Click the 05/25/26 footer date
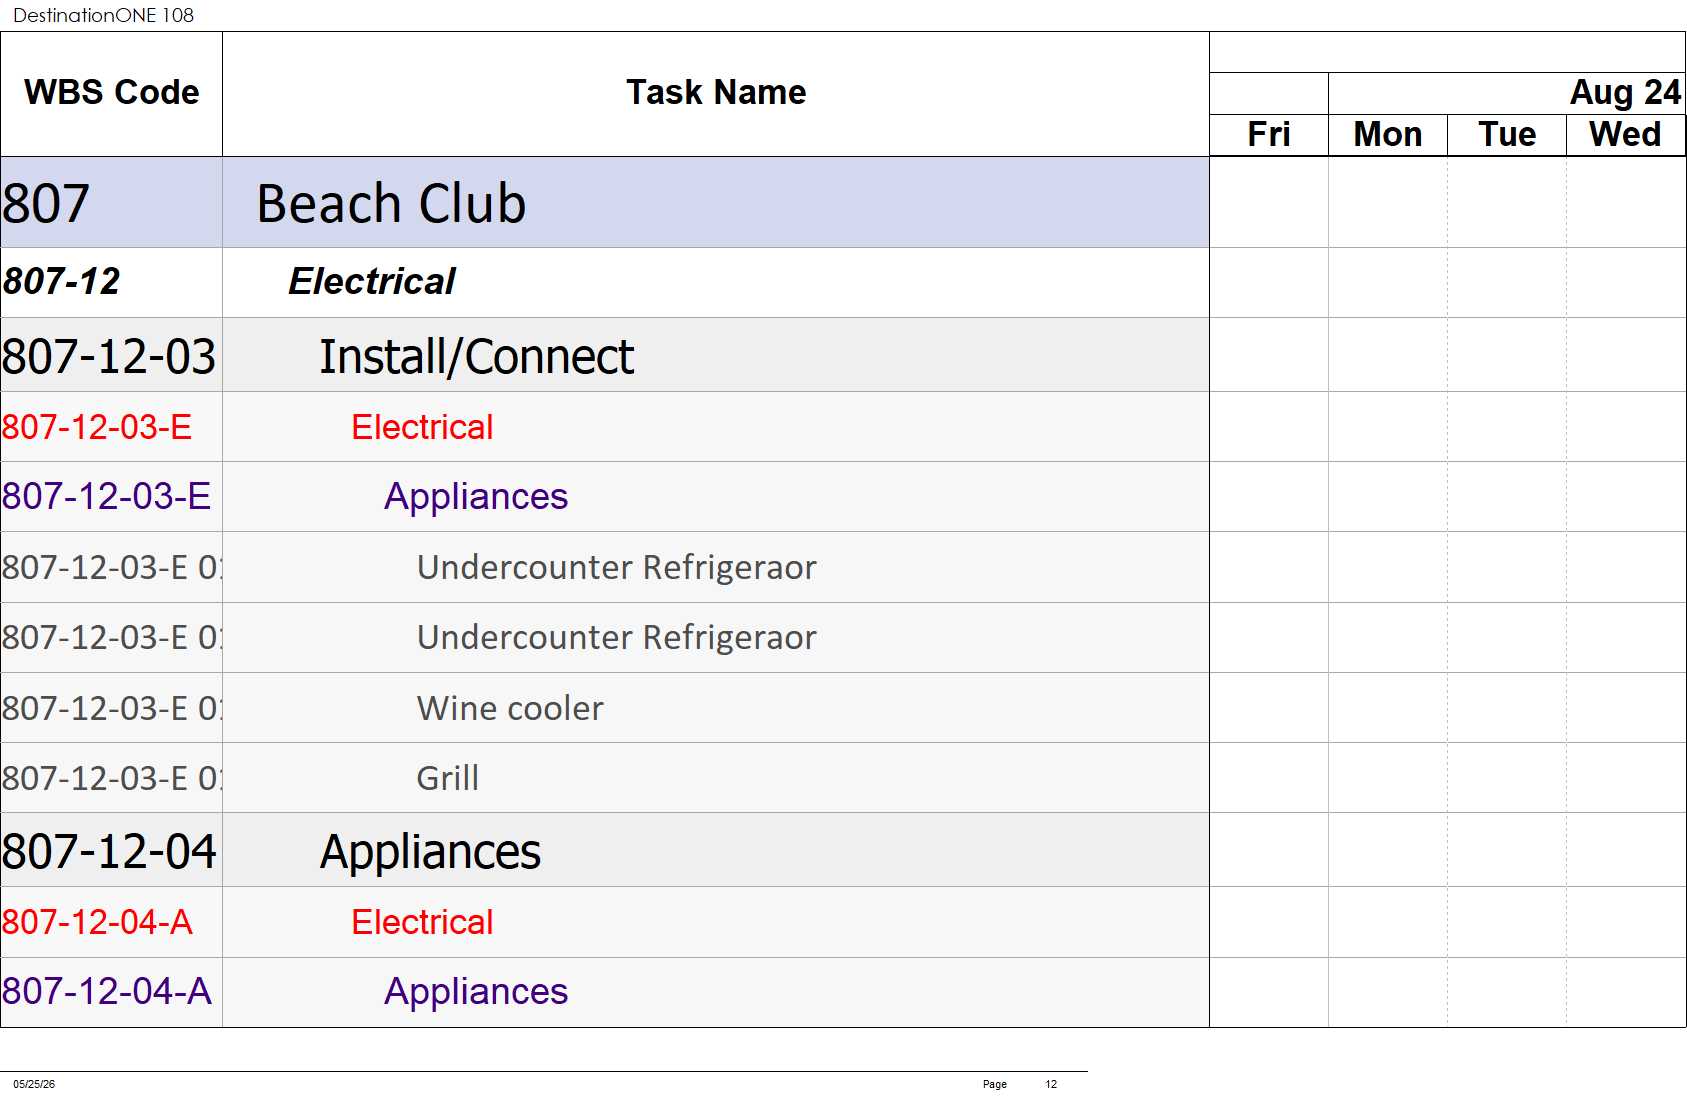Screen dimensions: 1687x1097 (x=34, y=1084)
